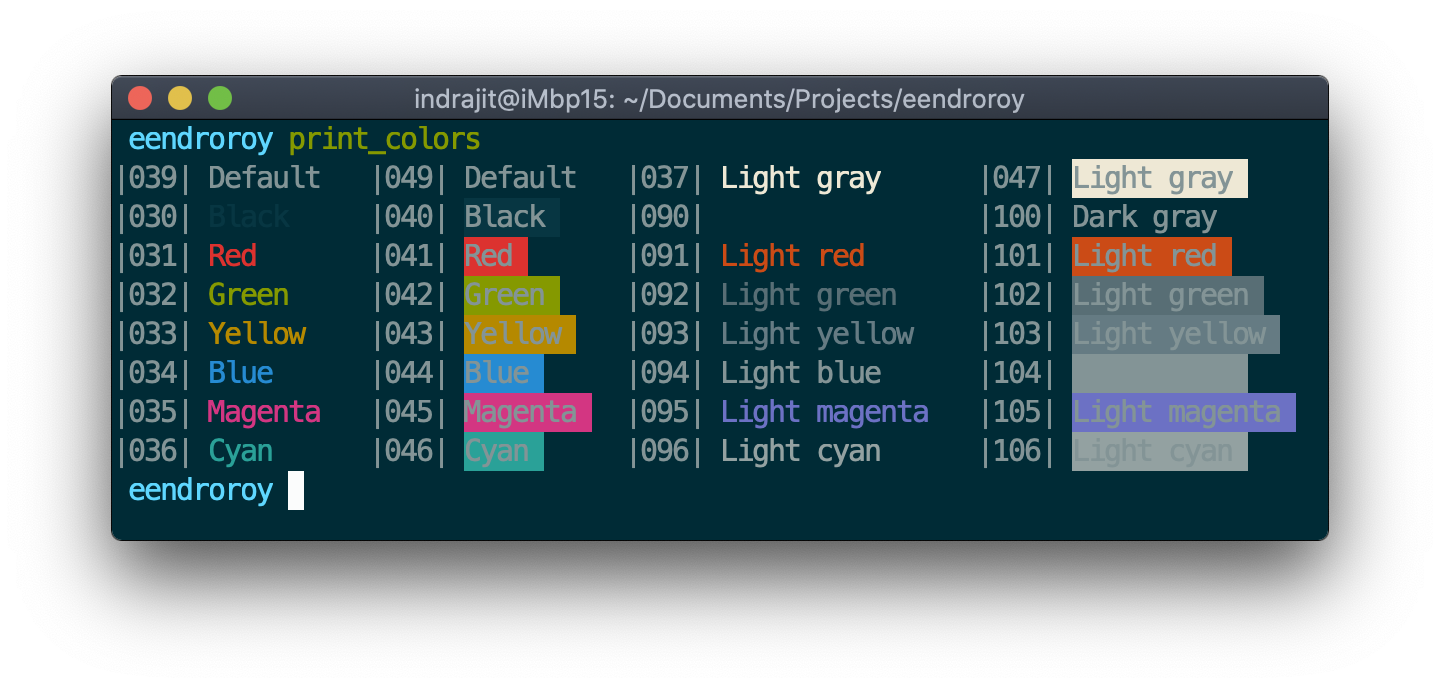Click the Green foreground text in row 032
This screenshot has width=1440, height=688.
248,295
